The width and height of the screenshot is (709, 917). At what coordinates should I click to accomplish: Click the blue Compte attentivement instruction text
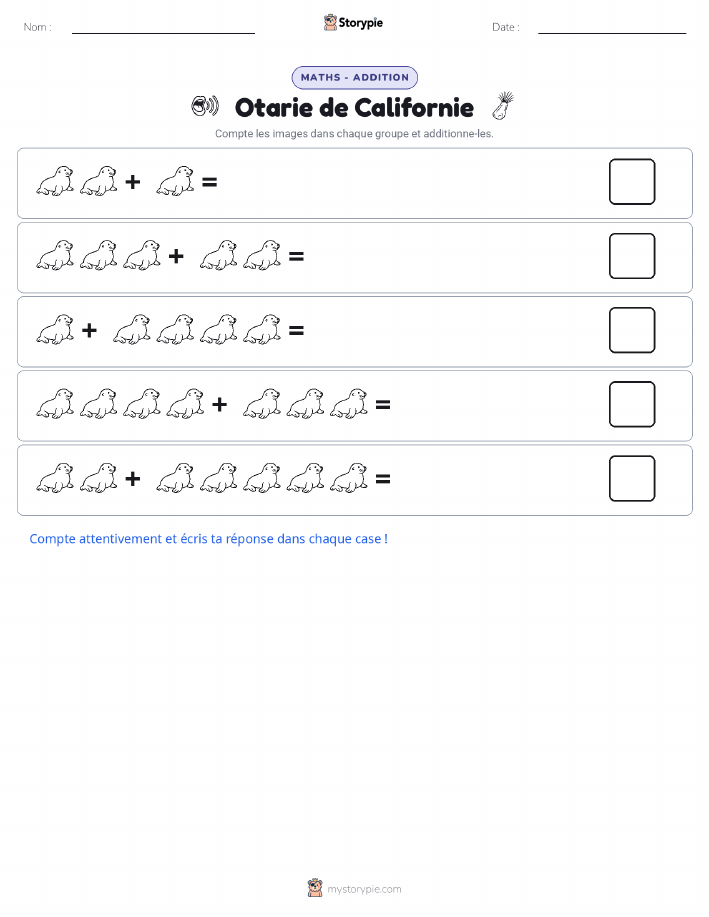(x=208, y=539)
